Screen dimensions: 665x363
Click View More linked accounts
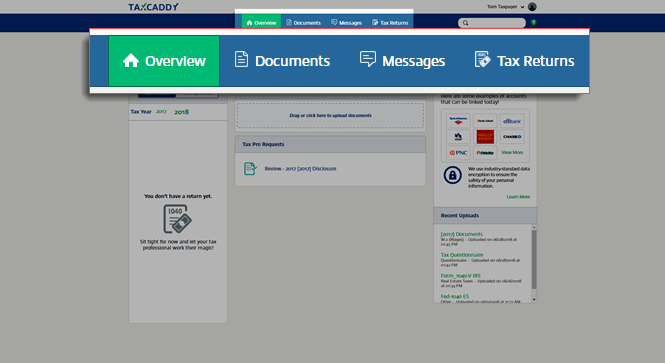pos(512,152)
